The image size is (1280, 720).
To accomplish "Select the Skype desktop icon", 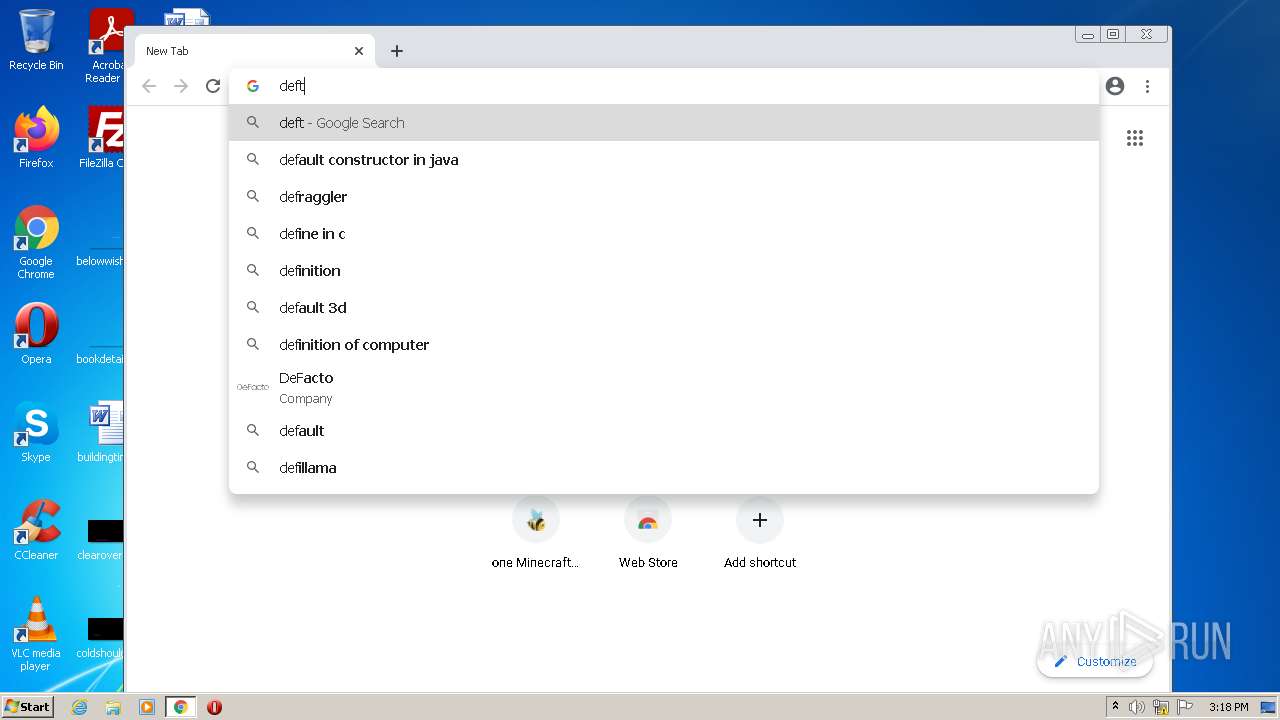I will (x=36, y=432).
